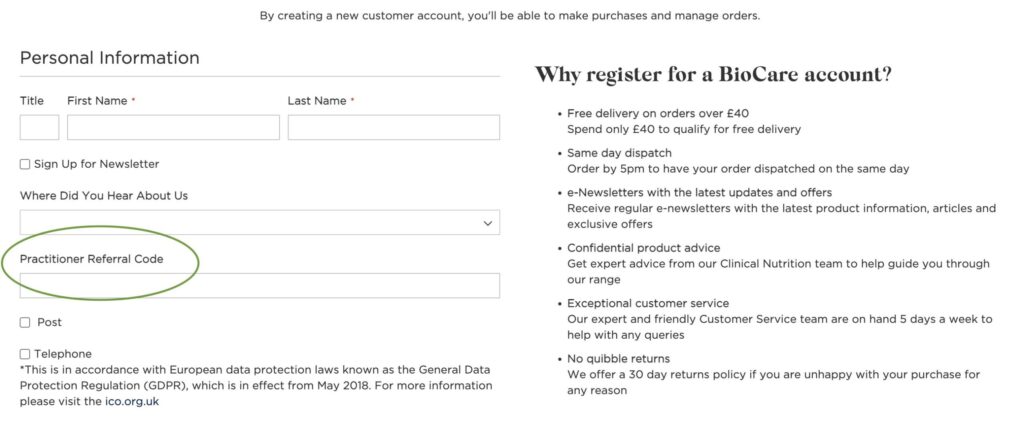Click the Why register for a BioCare account heading
Screen dimensions: 1024x436
coord(713,74)
